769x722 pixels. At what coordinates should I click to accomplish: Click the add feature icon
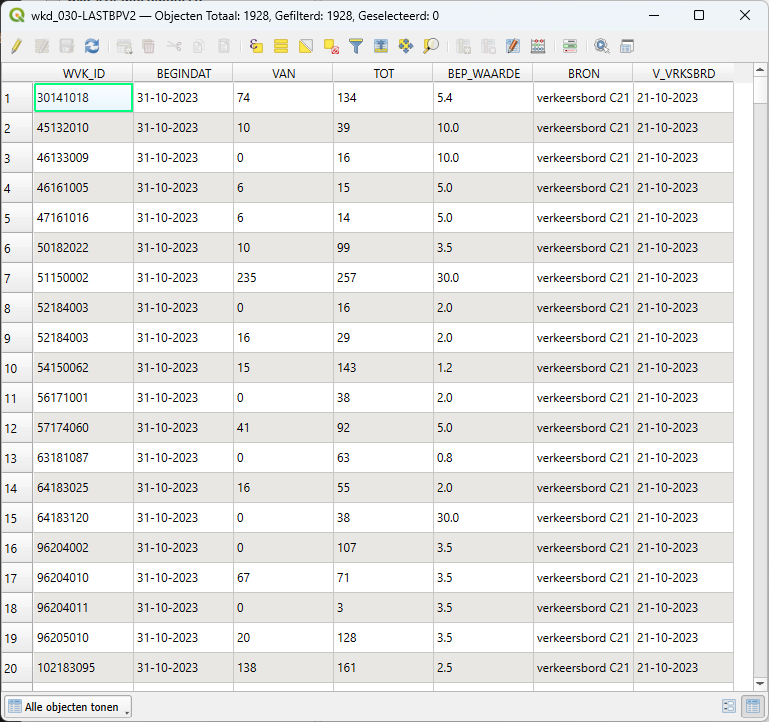tap(124, 47)
